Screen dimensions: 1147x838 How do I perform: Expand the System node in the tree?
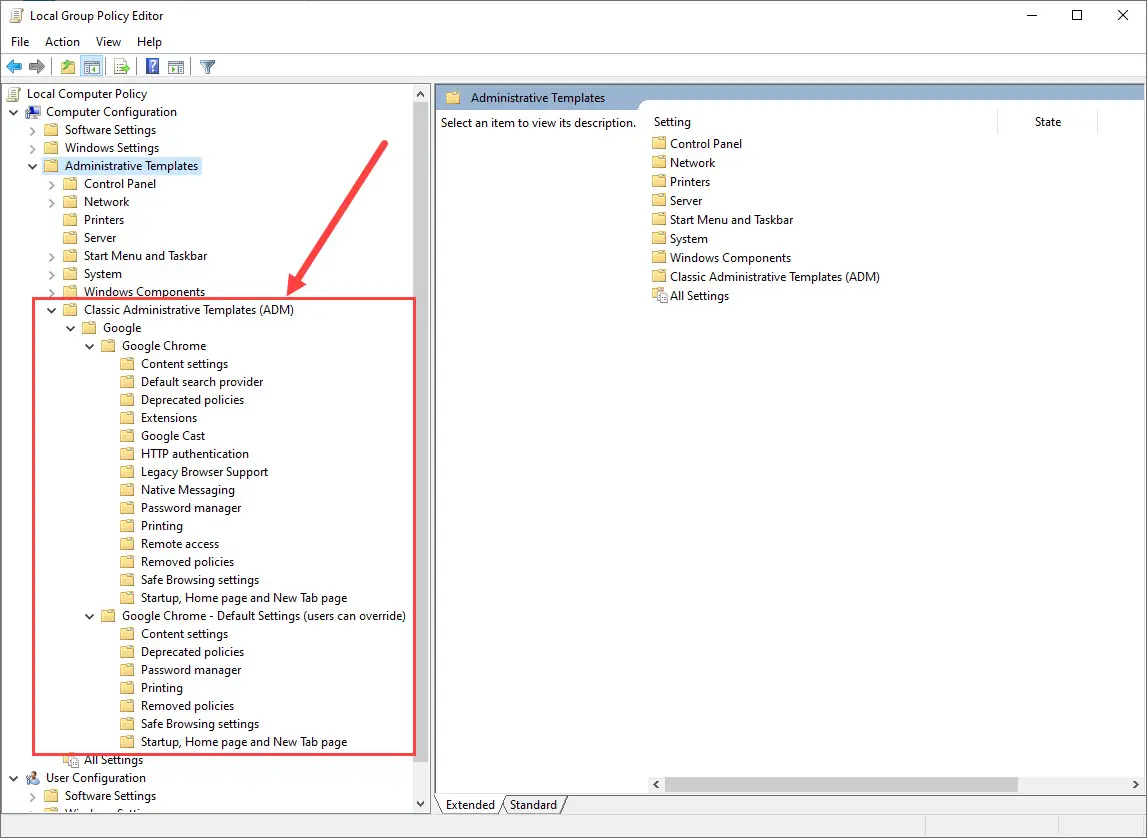coord(51,274)
